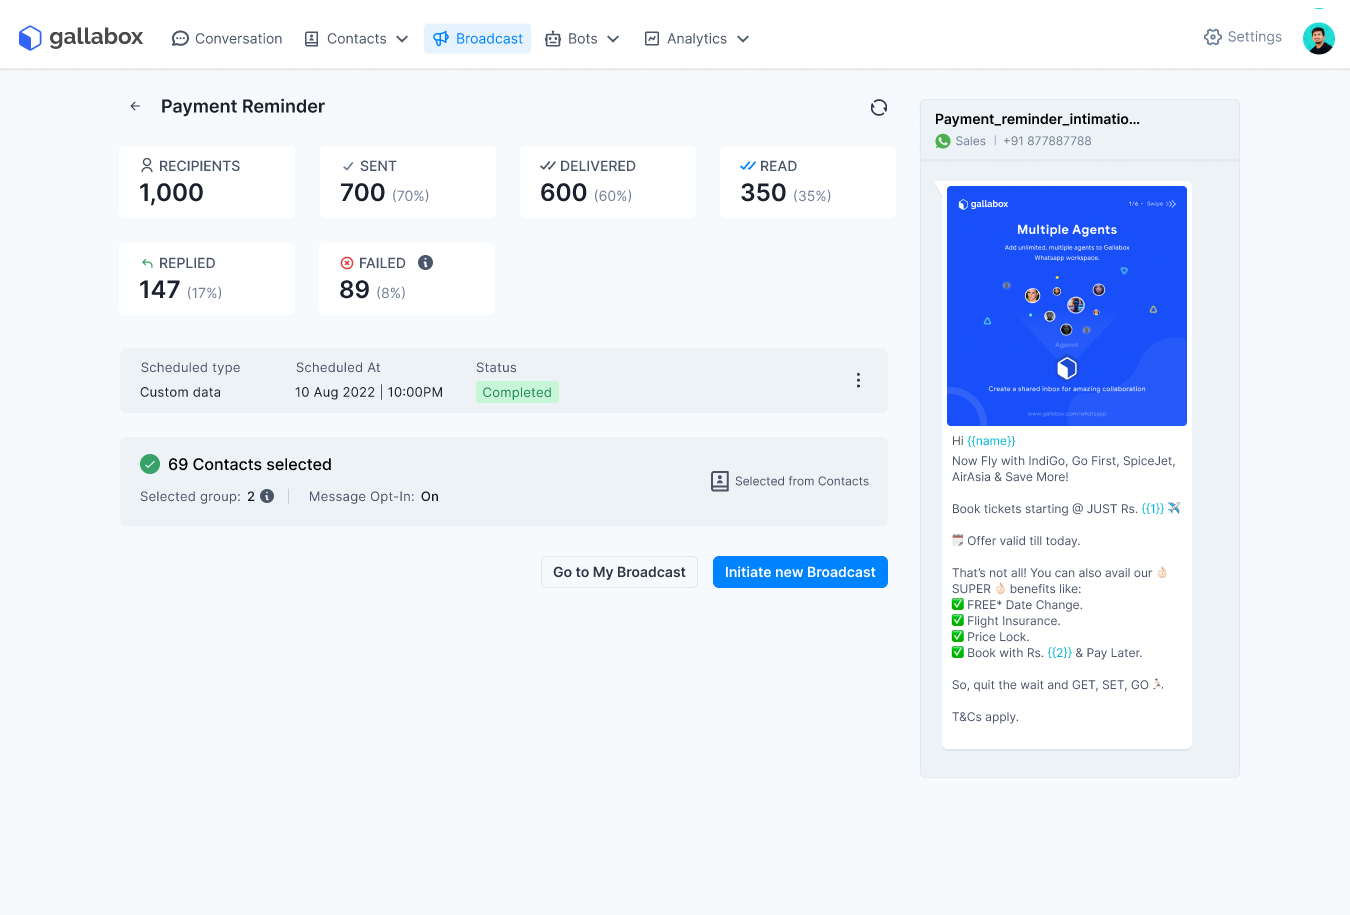The height and width of the screenshot is (915, 1350).
Task: Click the {{name}} placeholder in message
Action: pos(991,441)
